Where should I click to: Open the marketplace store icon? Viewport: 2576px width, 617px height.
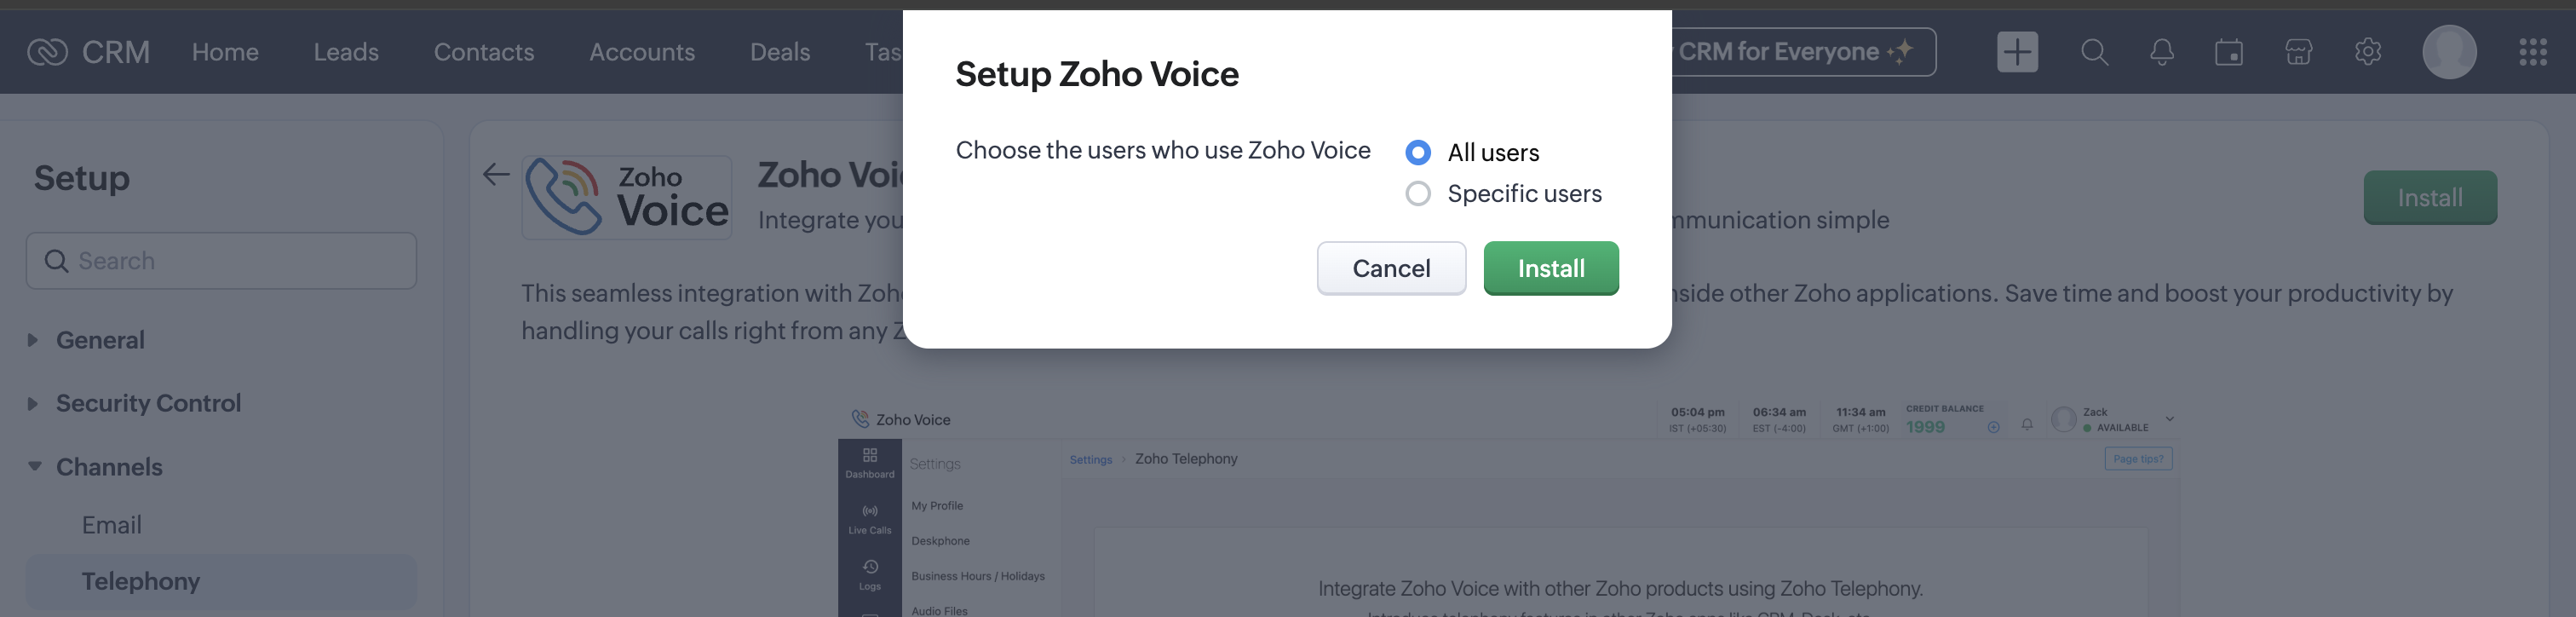click(2298, 52)
